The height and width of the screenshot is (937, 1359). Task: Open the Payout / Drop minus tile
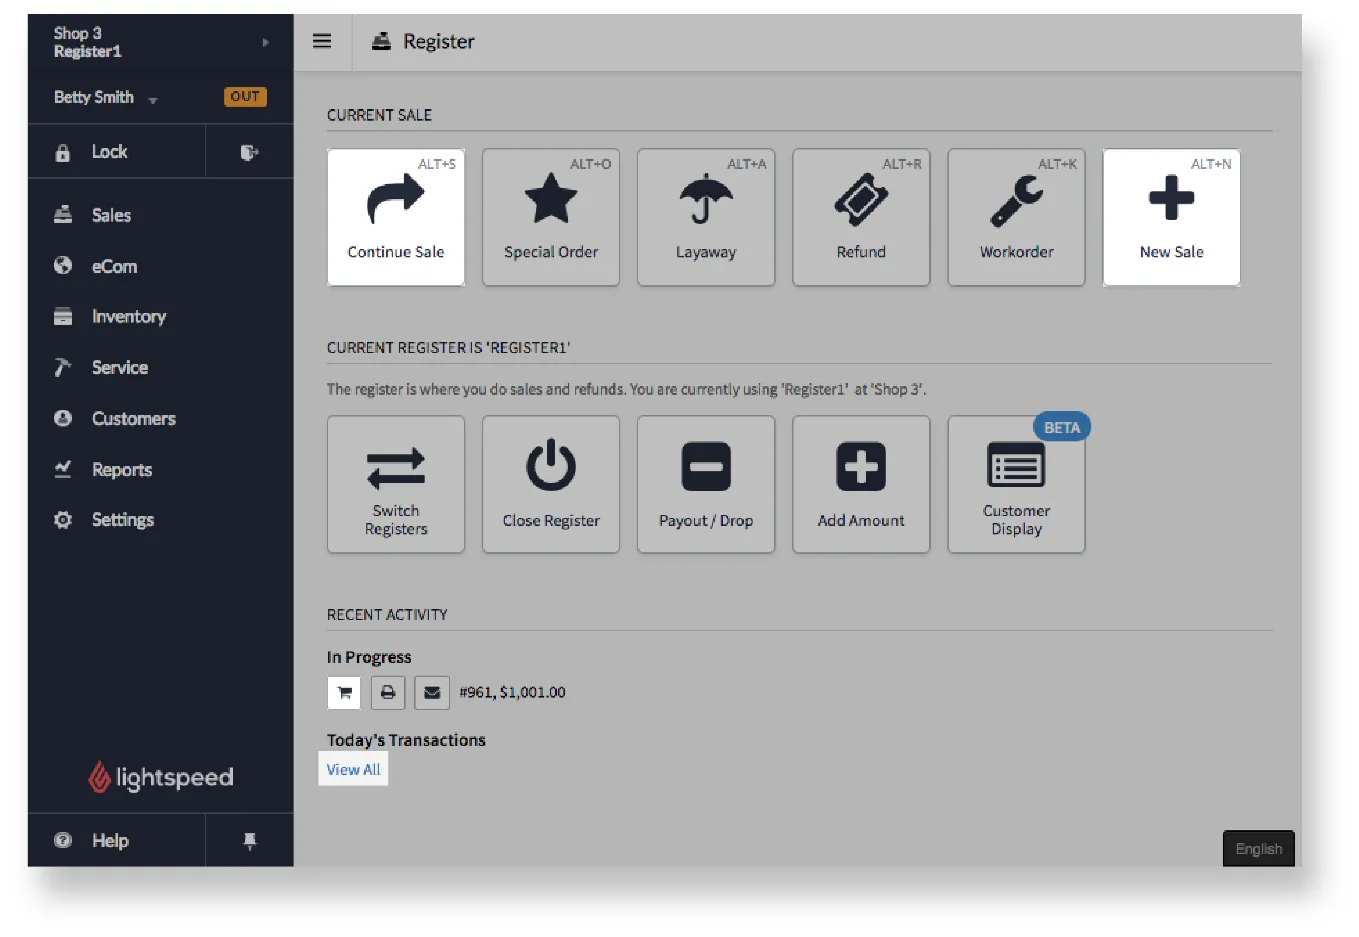tap(706, 484)
